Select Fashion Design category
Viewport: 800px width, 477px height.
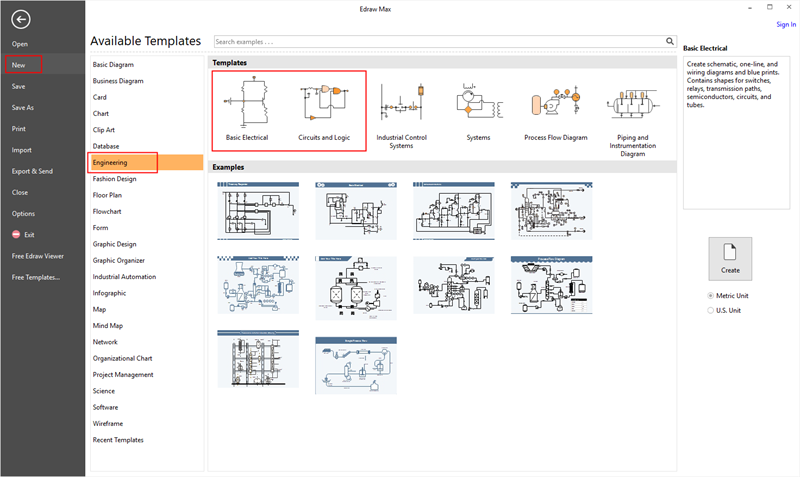[114, 179]
